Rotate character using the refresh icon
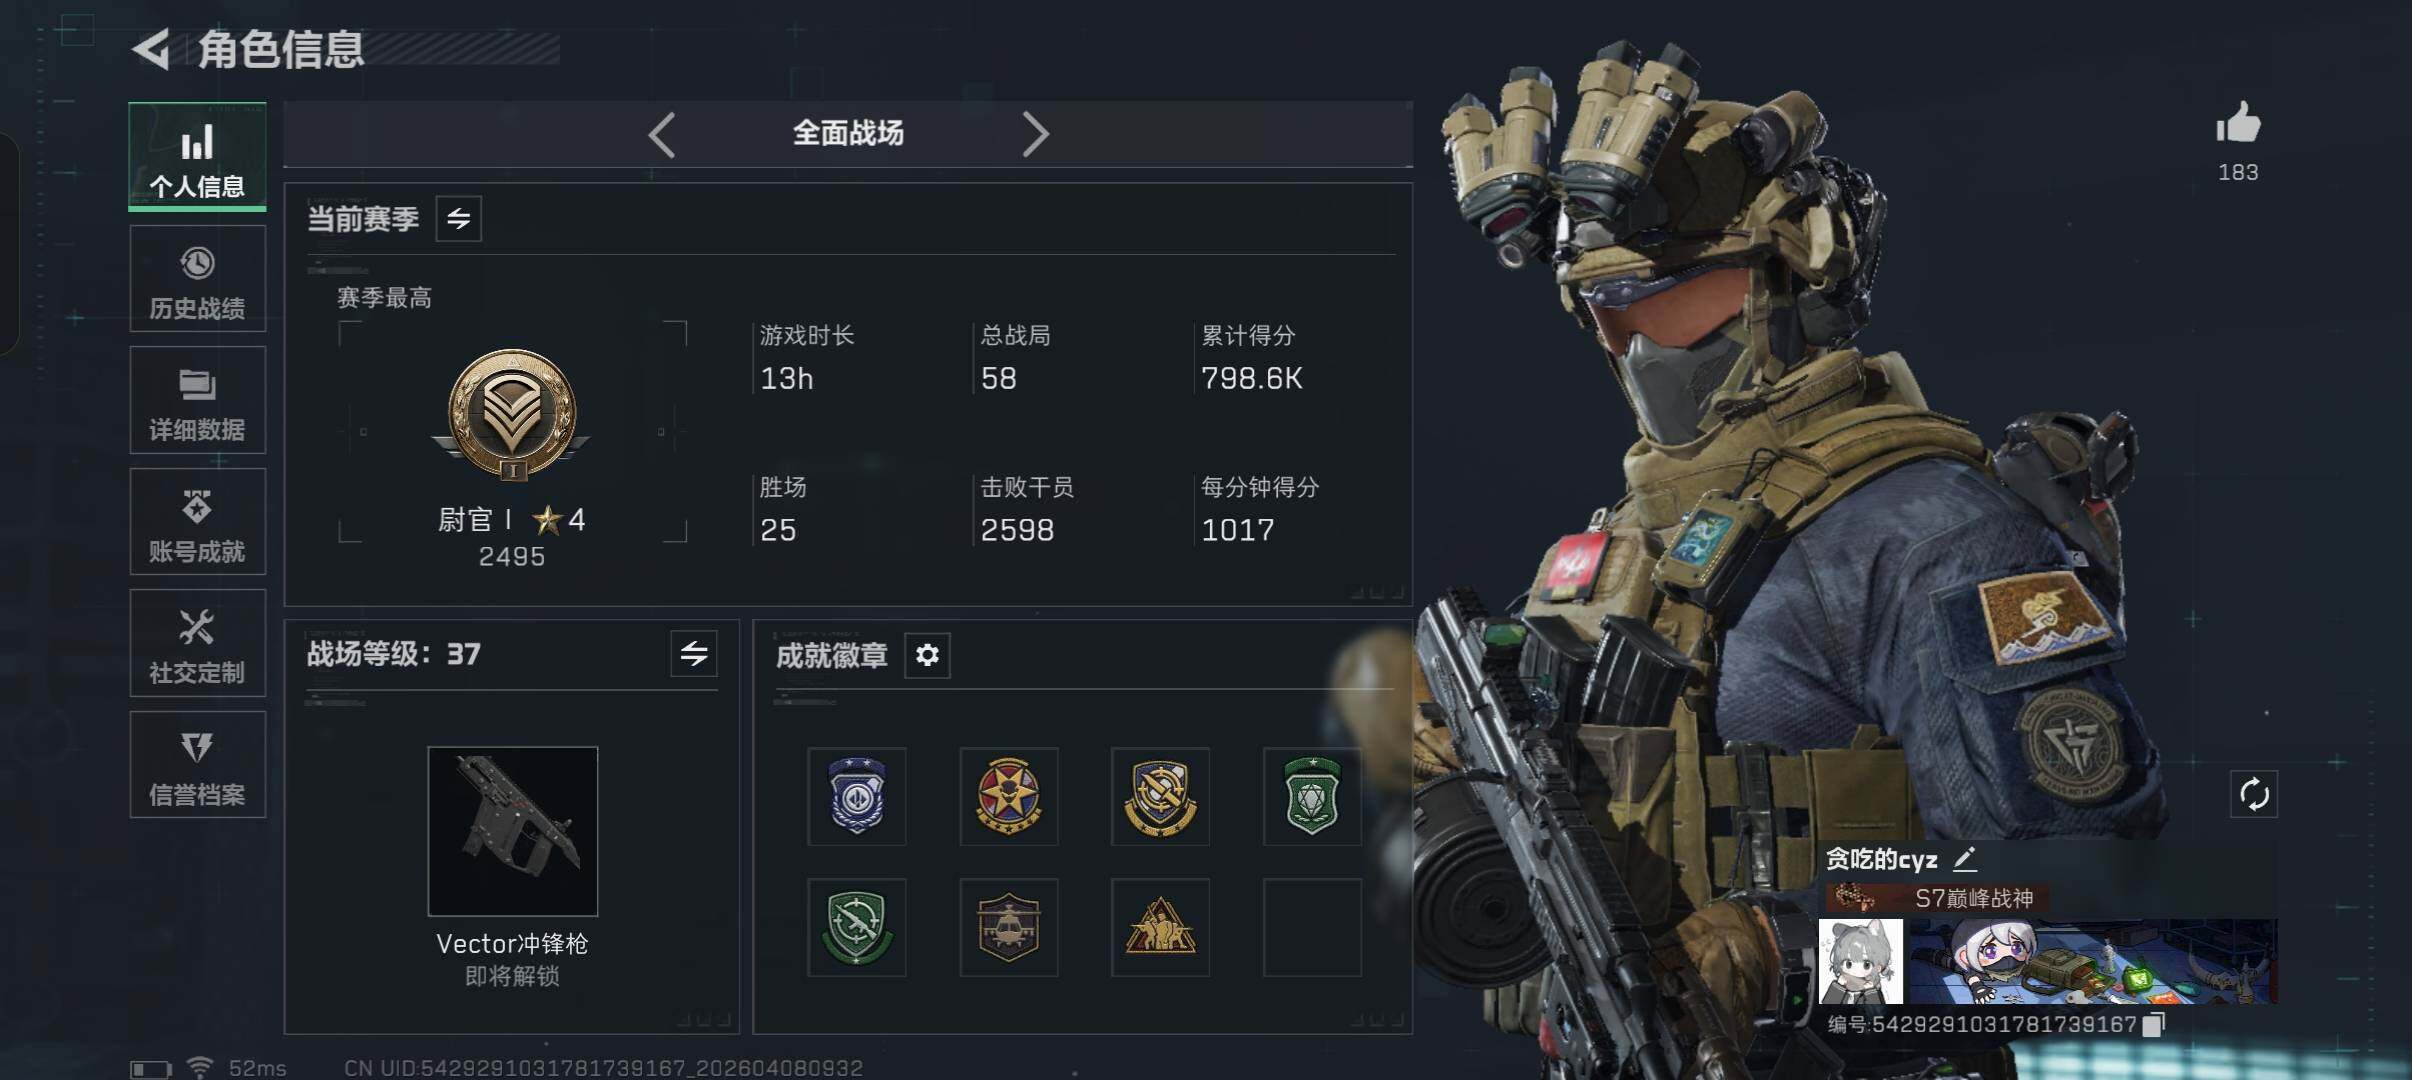Screen dimensions: 2412x1080 pyautogui.click(x=2254, y=795)
